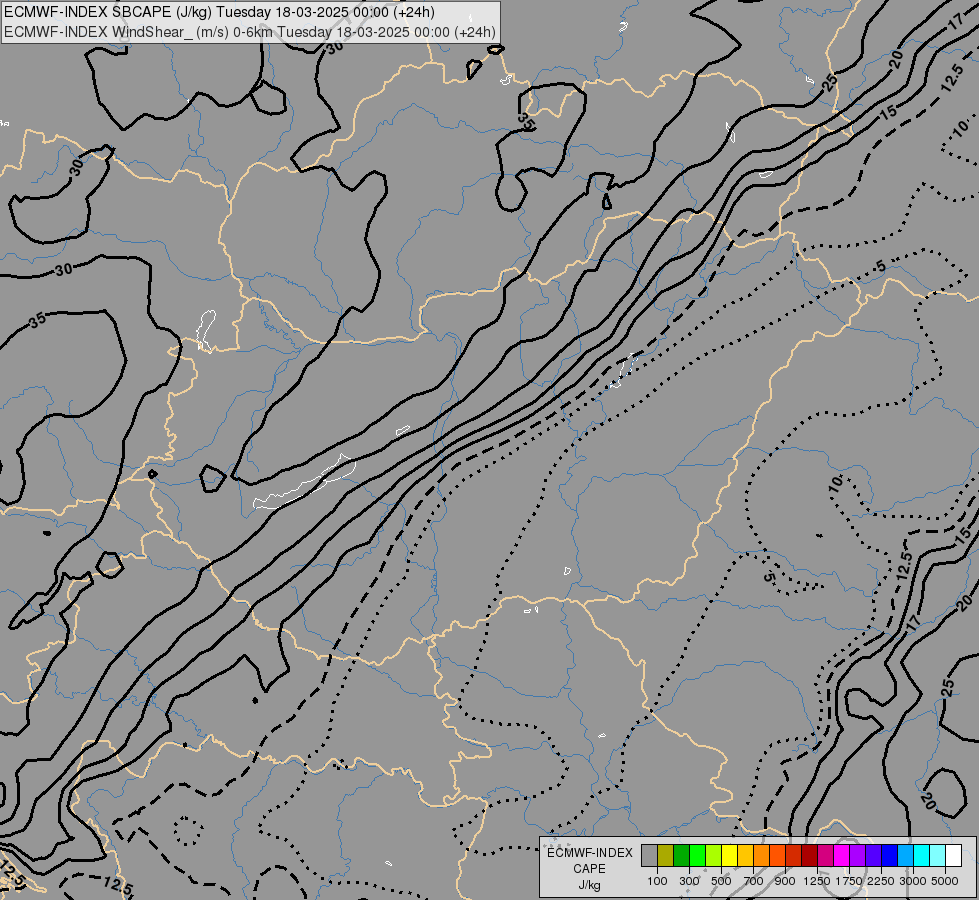
Task: Click the azure swatch left of 3000
Action: point(905,855)
